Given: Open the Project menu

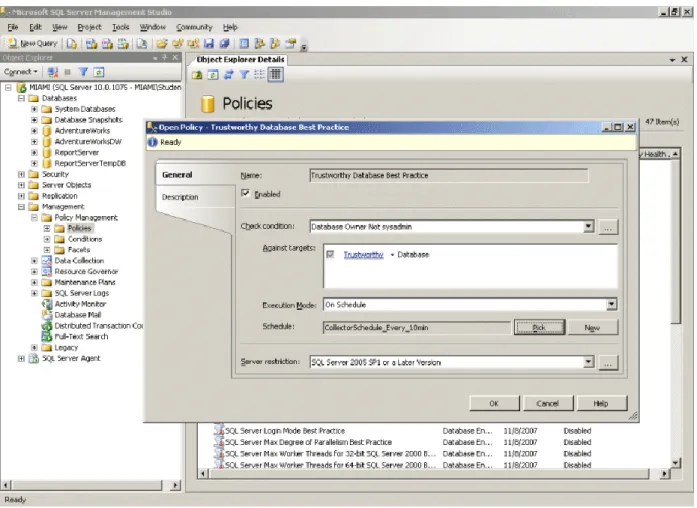Looking at the screenshot, I should point(89,27).
